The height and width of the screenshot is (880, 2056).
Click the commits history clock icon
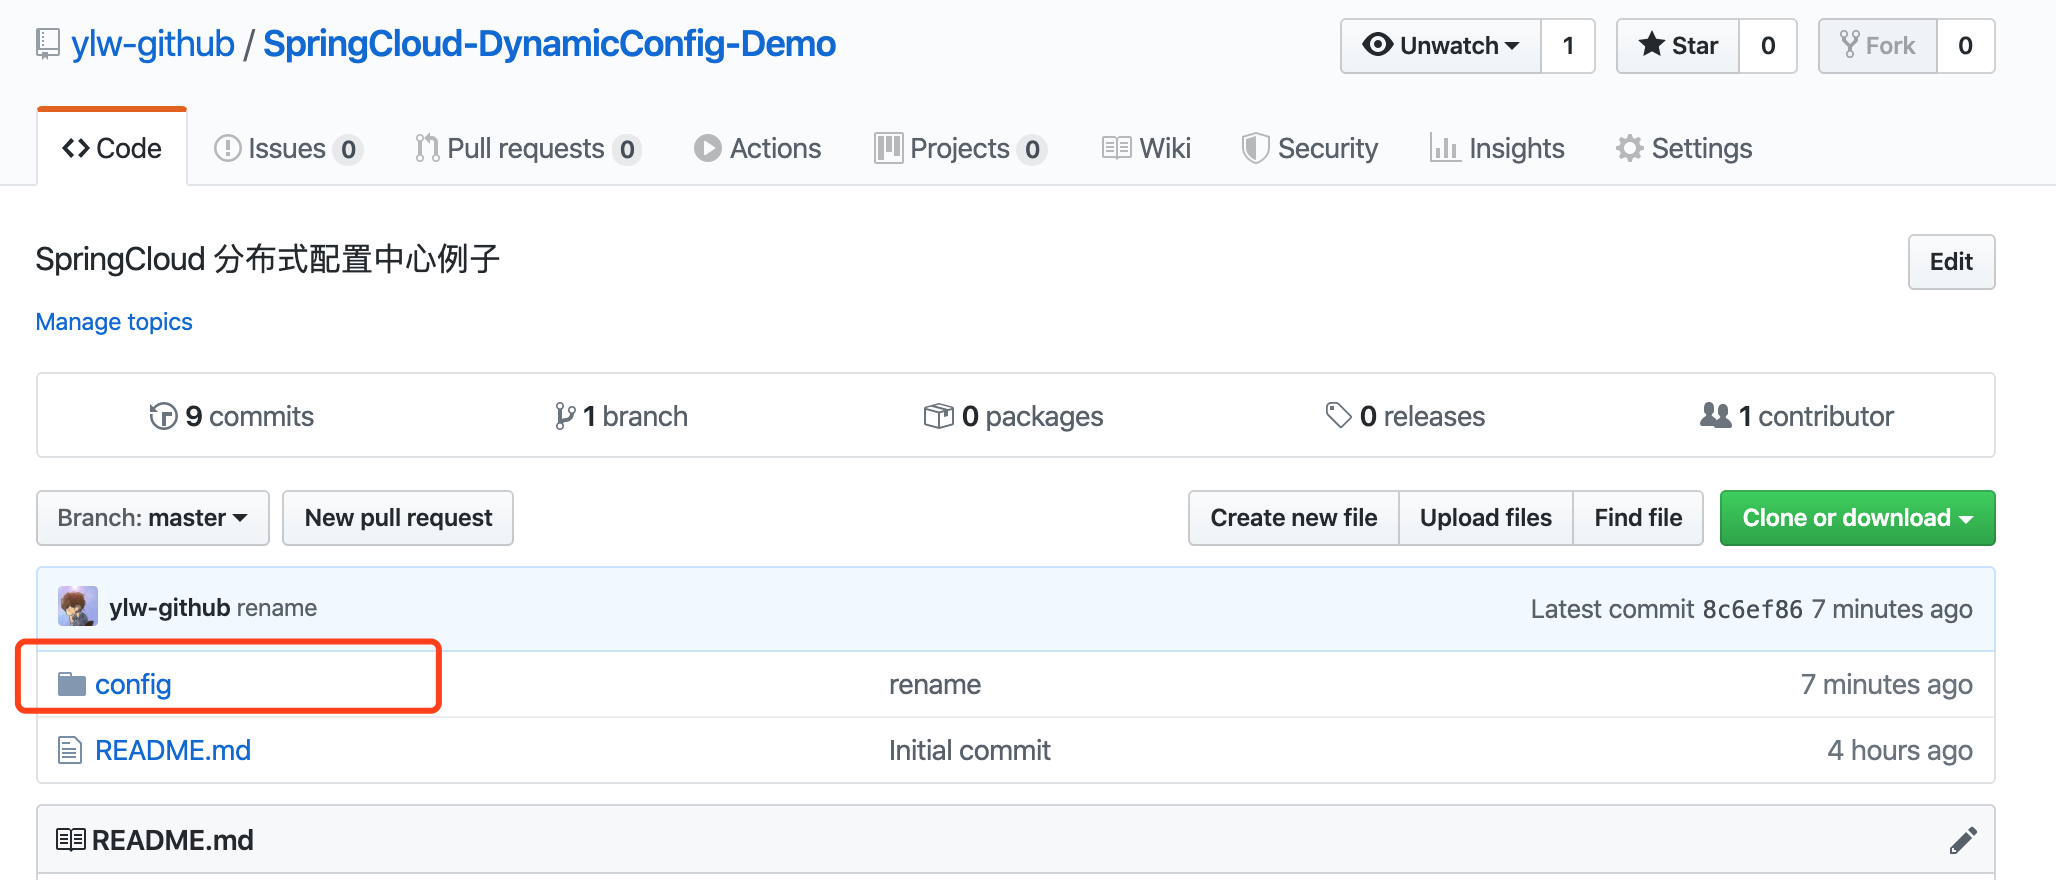point(163,416)
